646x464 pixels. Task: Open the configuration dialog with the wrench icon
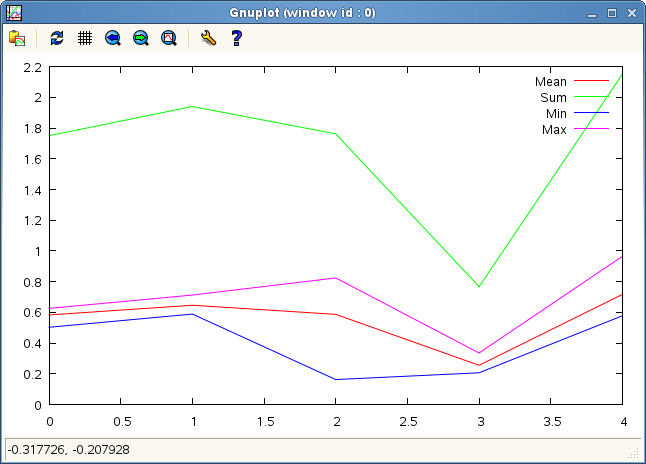(208, 38)
